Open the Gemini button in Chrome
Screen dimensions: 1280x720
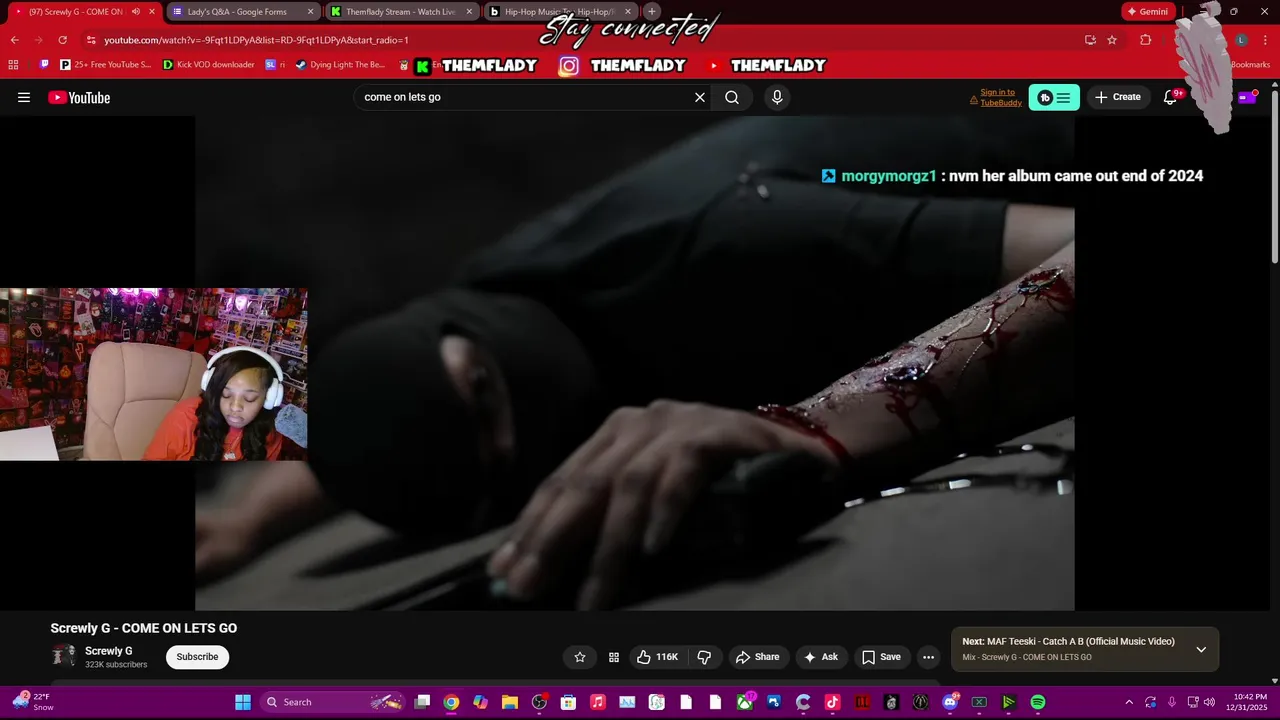pyautogui.click(x=1147, y=12)
